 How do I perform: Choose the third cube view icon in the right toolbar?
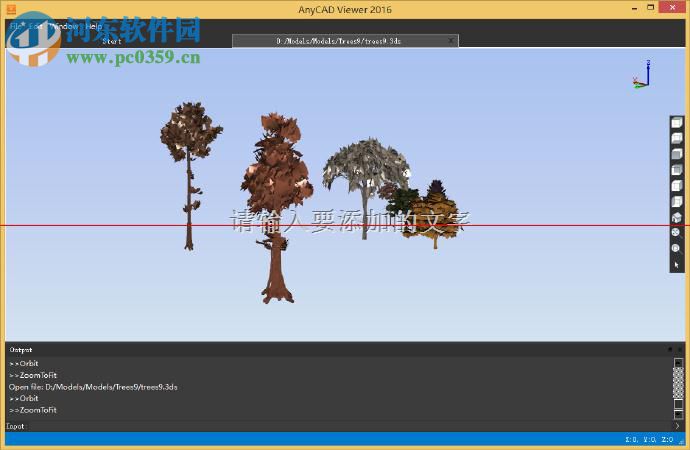pyautogui.click(x=677, y=154)
